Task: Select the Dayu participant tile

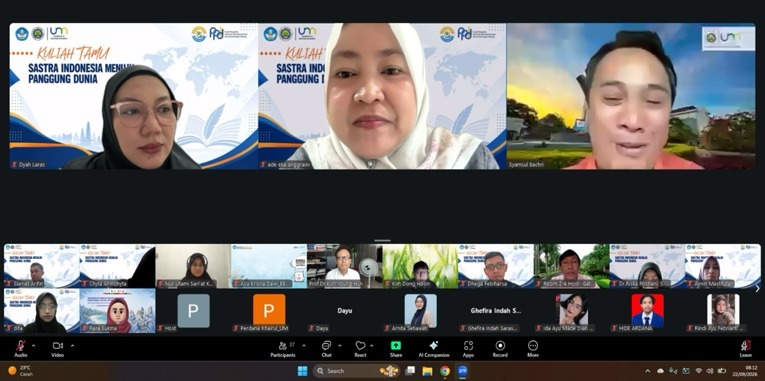Action: coord(344,311)
